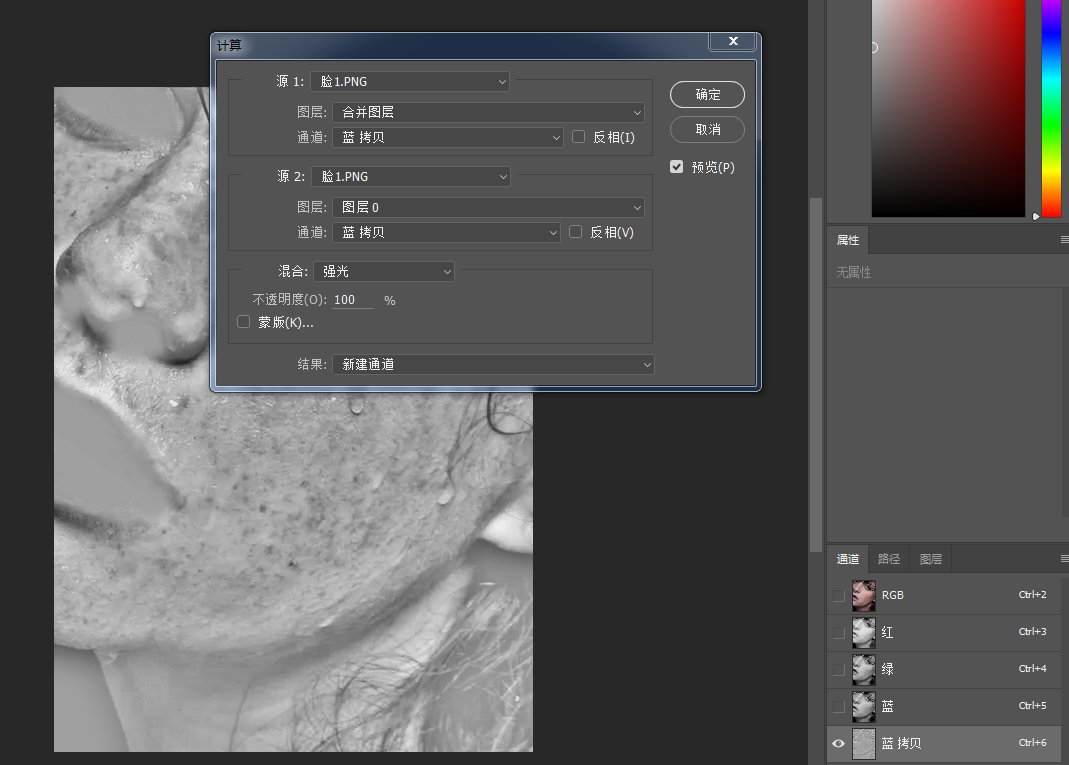Switch to the 图层 panel tab
The height and width of the screenshot is (765, 1069).
931,559
